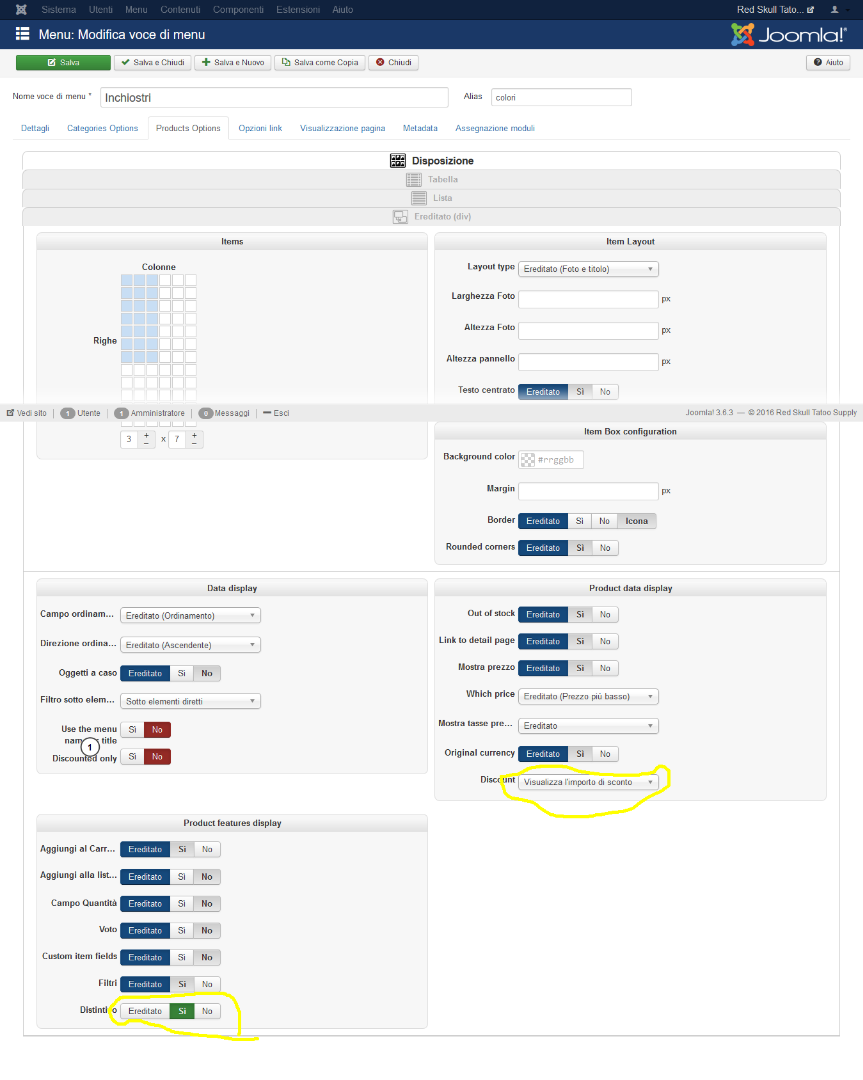
Task: Choose the Ereditato (div) layout option
Action: pos(432,217)
